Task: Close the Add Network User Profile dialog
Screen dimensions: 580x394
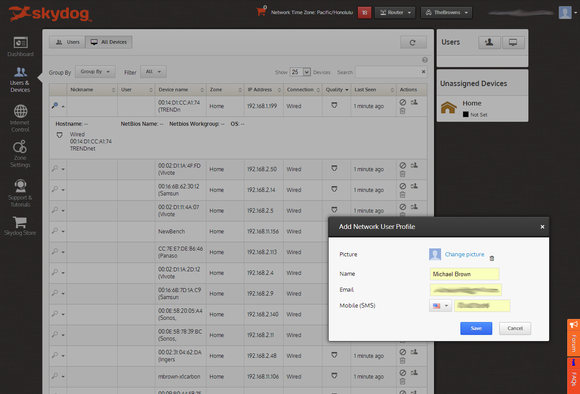Action: tap(542, 227)
